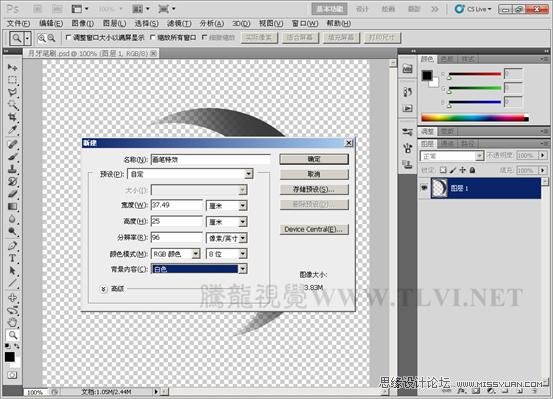Click the Device Central(E) button
This screenshot has height=399, width=553.
point(314,229)
